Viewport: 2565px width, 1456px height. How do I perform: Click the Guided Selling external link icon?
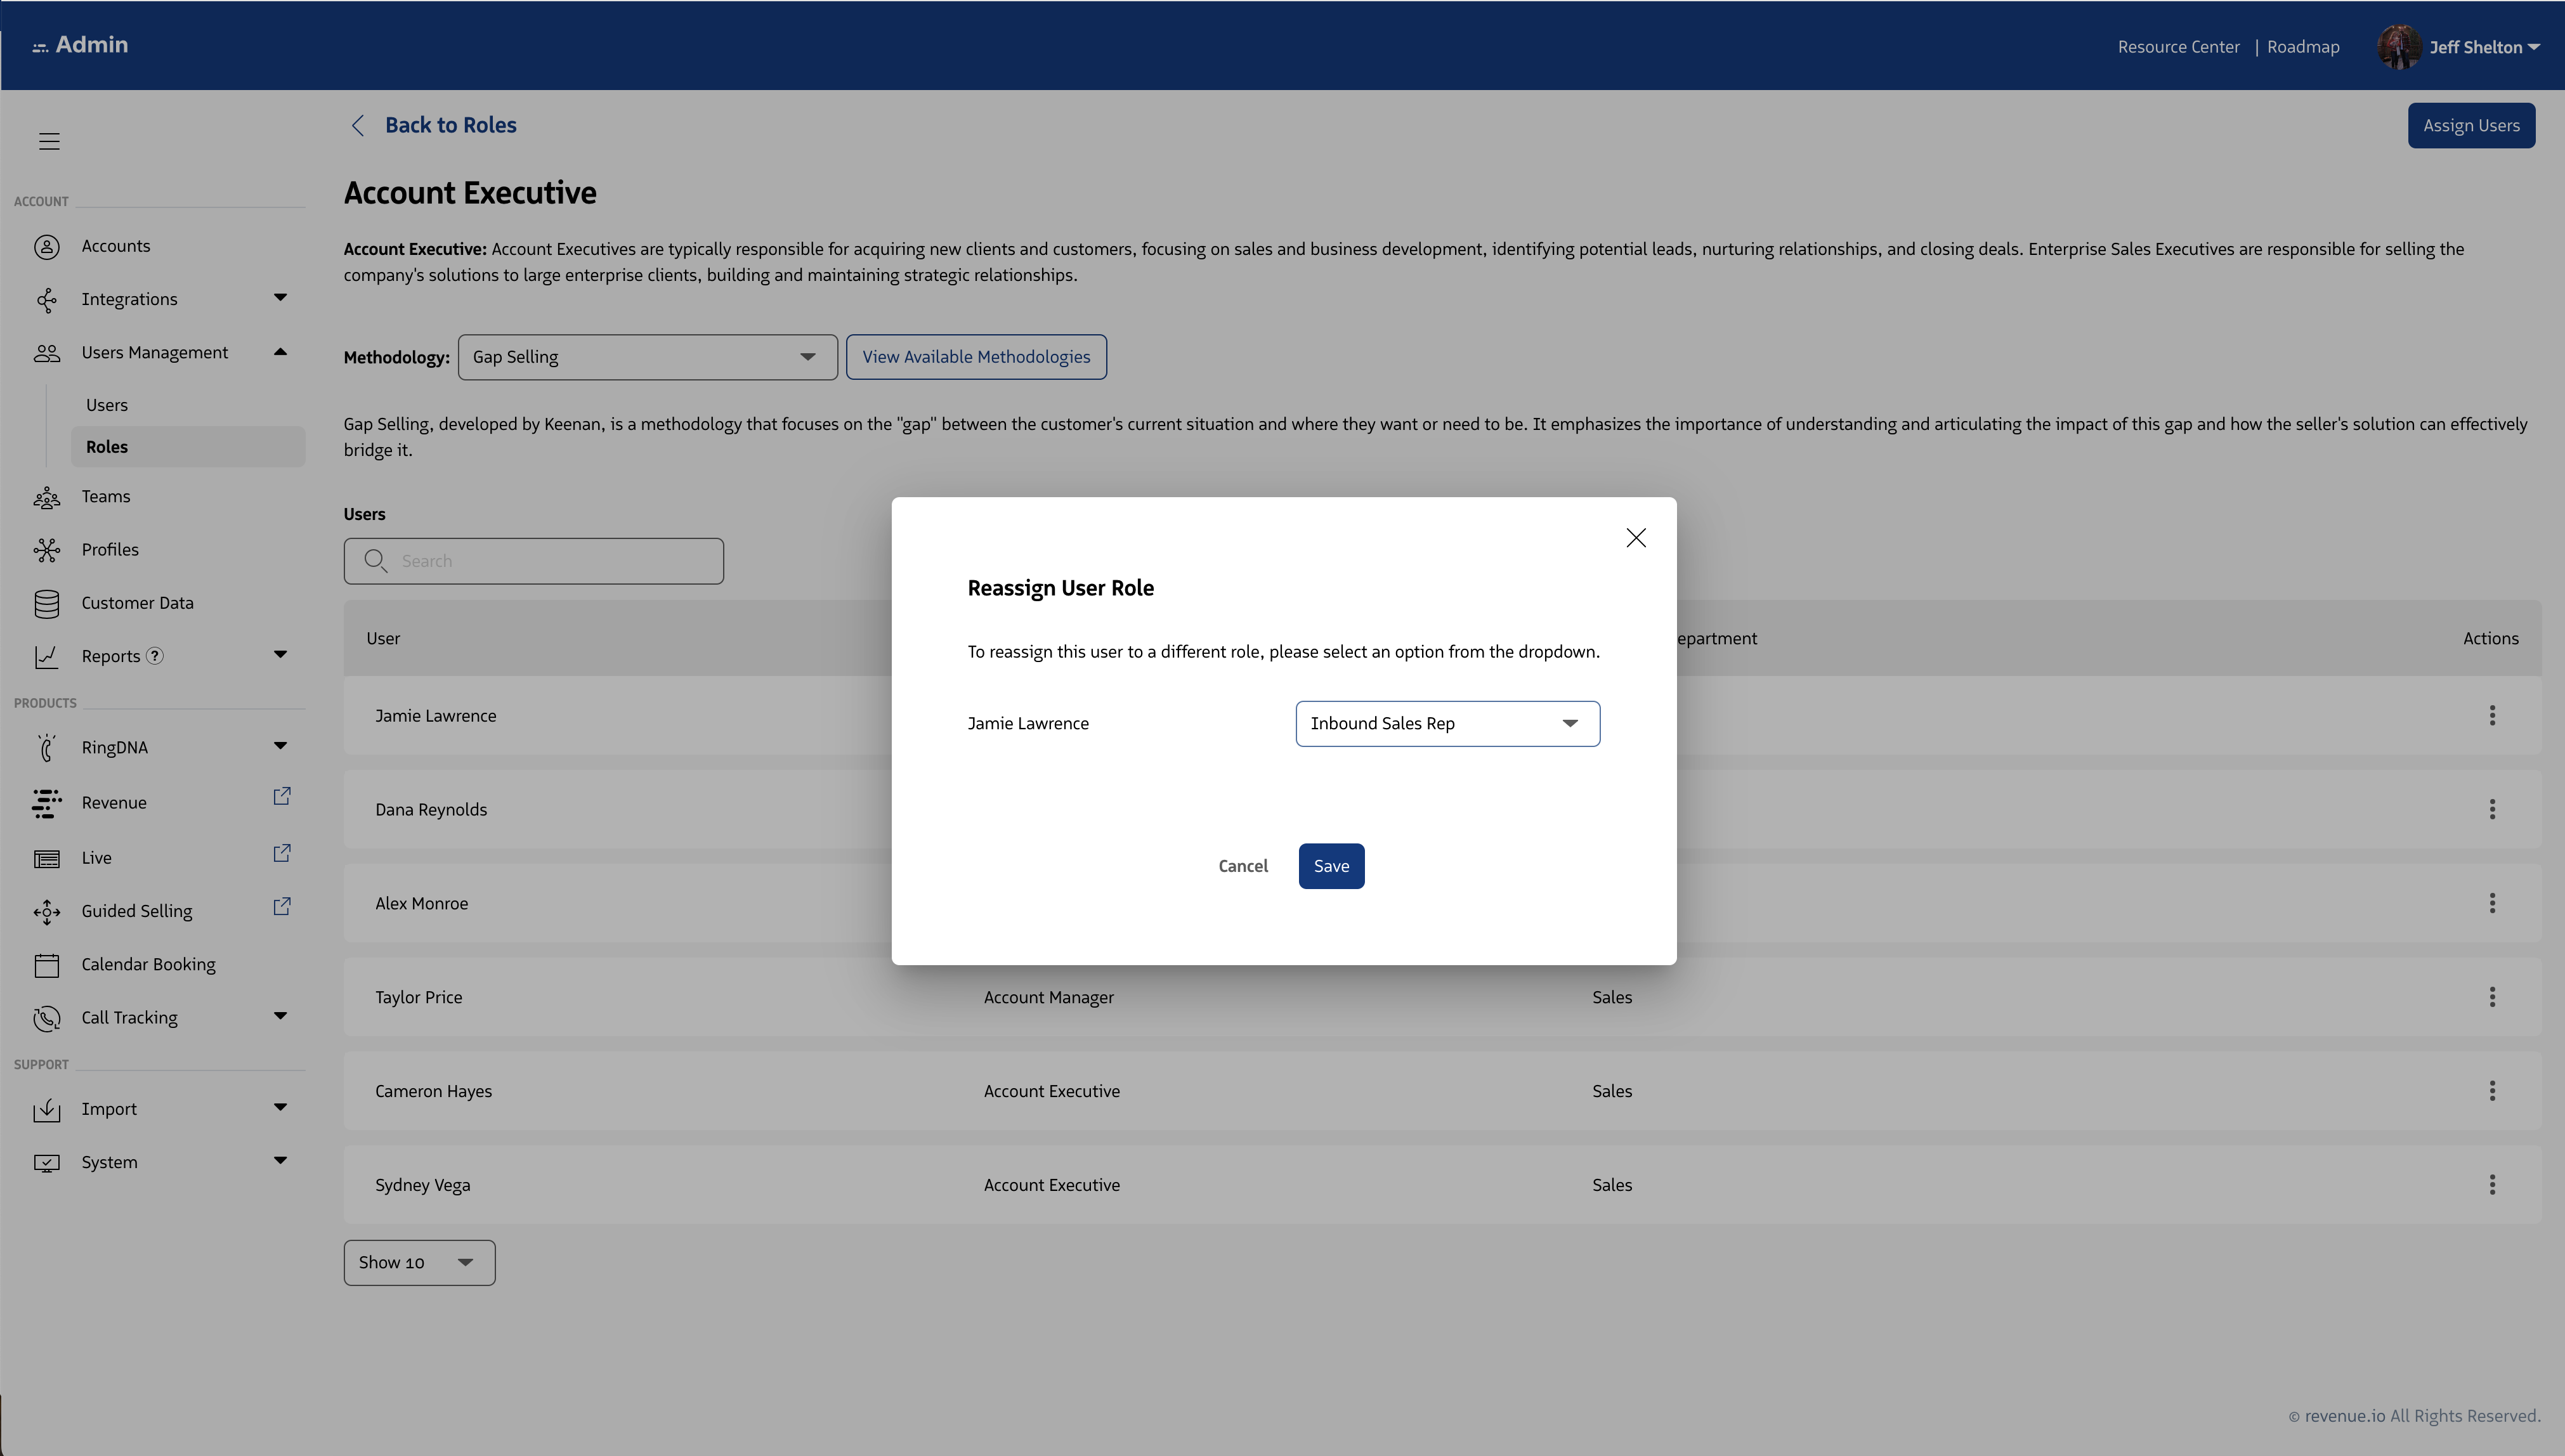pyautogui.click(x=282, y=906)
